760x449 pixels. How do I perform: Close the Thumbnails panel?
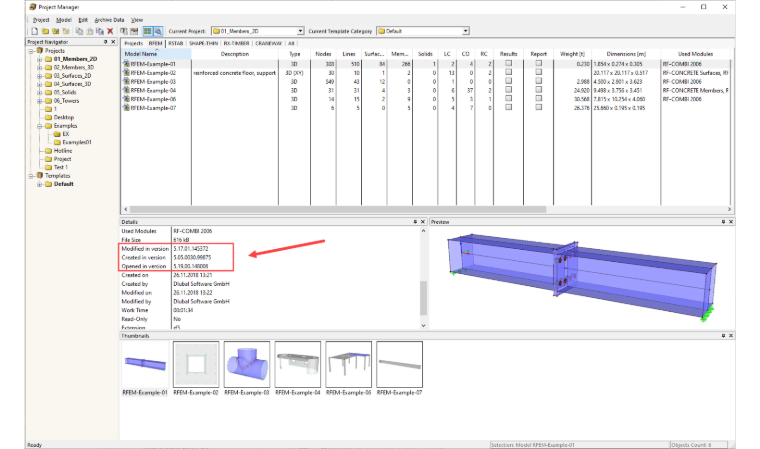pos(731,336)
